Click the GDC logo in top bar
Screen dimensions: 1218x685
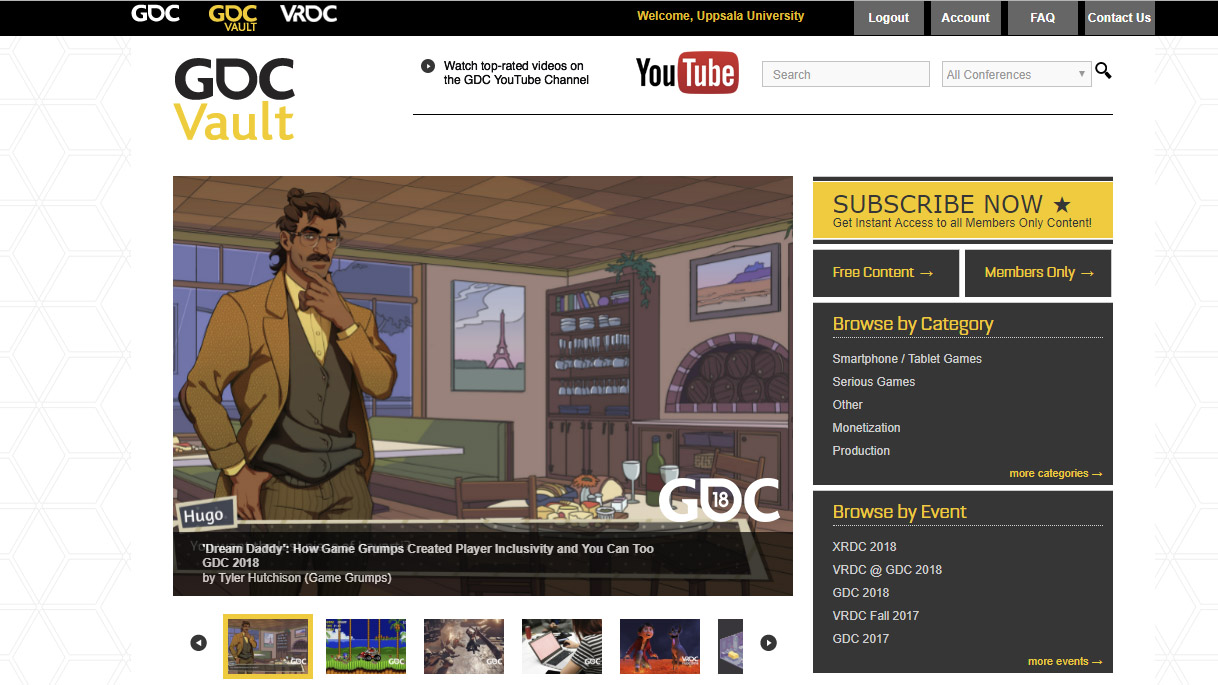click(x=155, y=14)
